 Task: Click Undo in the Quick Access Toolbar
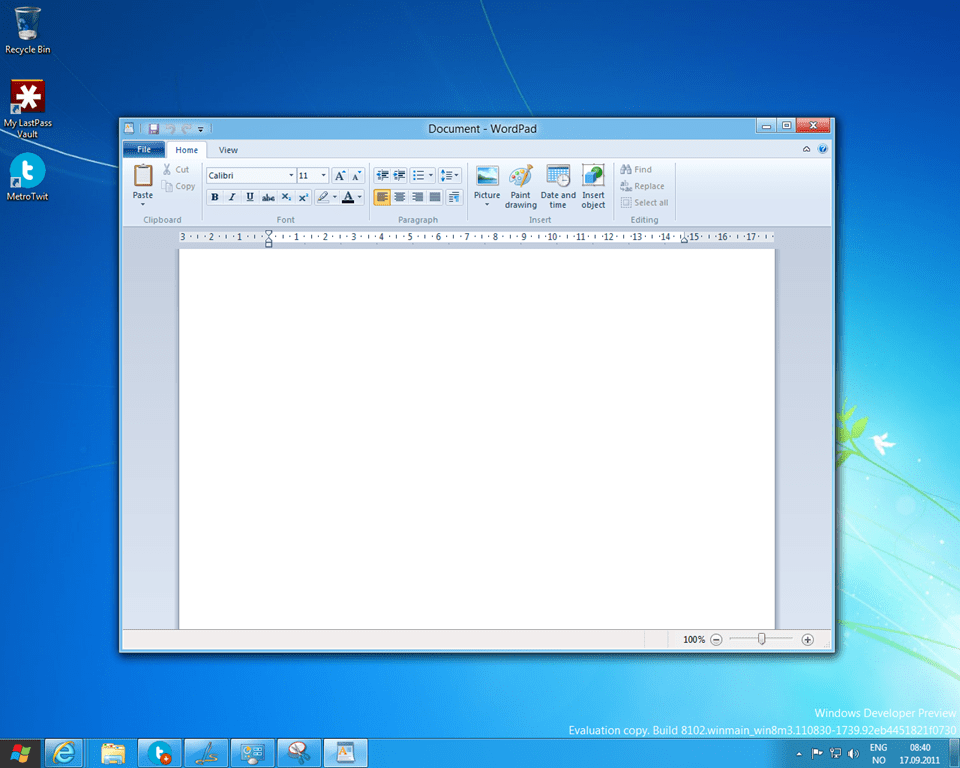[170, 129]
